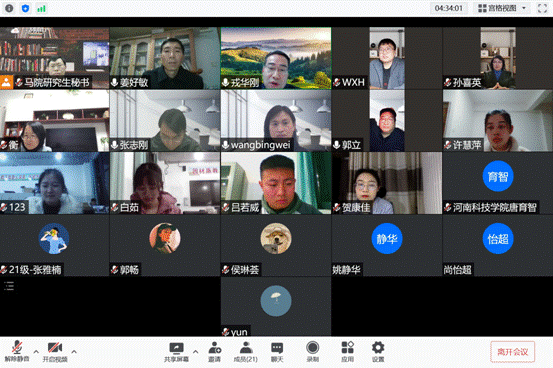Click mic icon beside wangbingwei
The image size is (553, 368).
[226, 145]
